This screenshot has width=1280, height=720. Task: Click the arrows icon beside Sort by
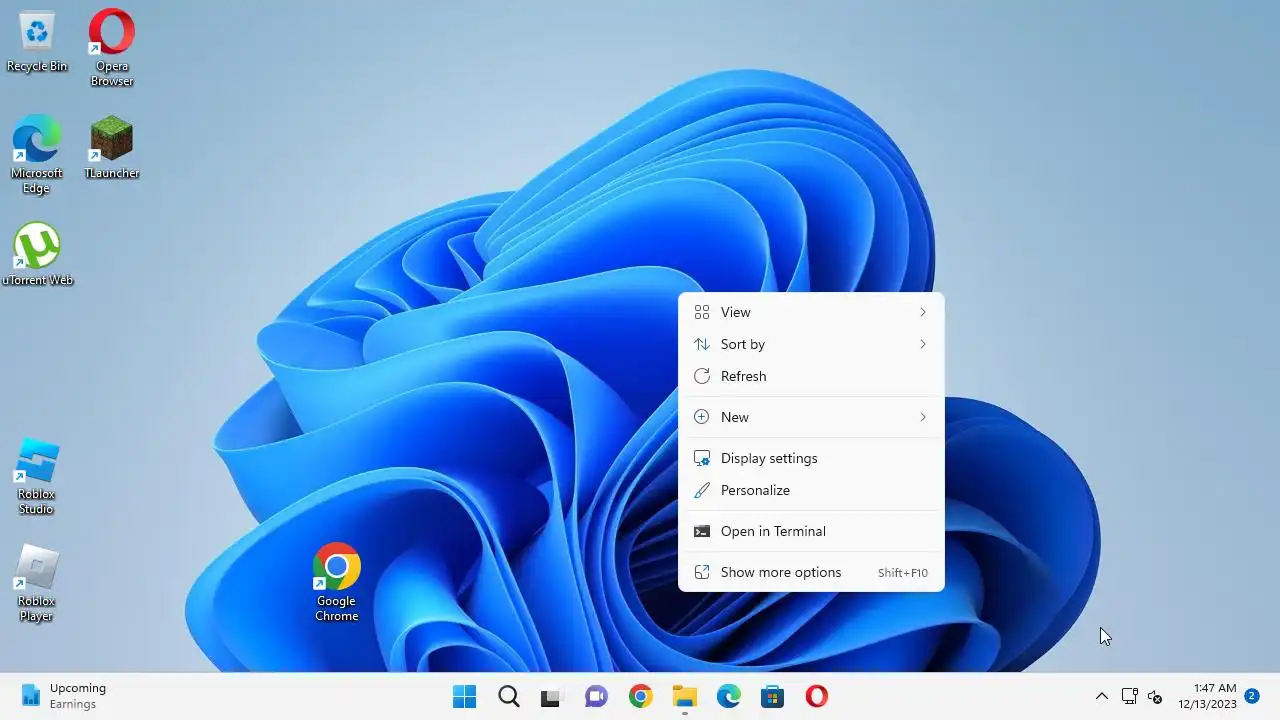click(702, 344)
